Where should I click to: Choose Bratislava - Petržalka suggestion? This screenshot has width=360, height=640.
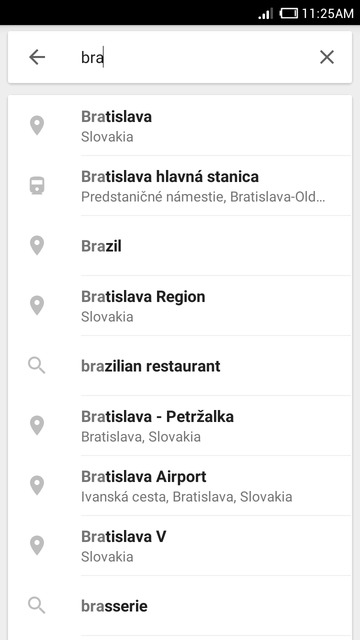tap(180, 426)
